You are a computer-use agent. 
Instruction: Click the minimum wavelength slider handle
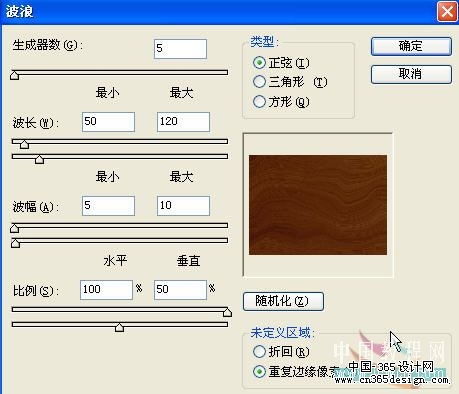[24, 144]
